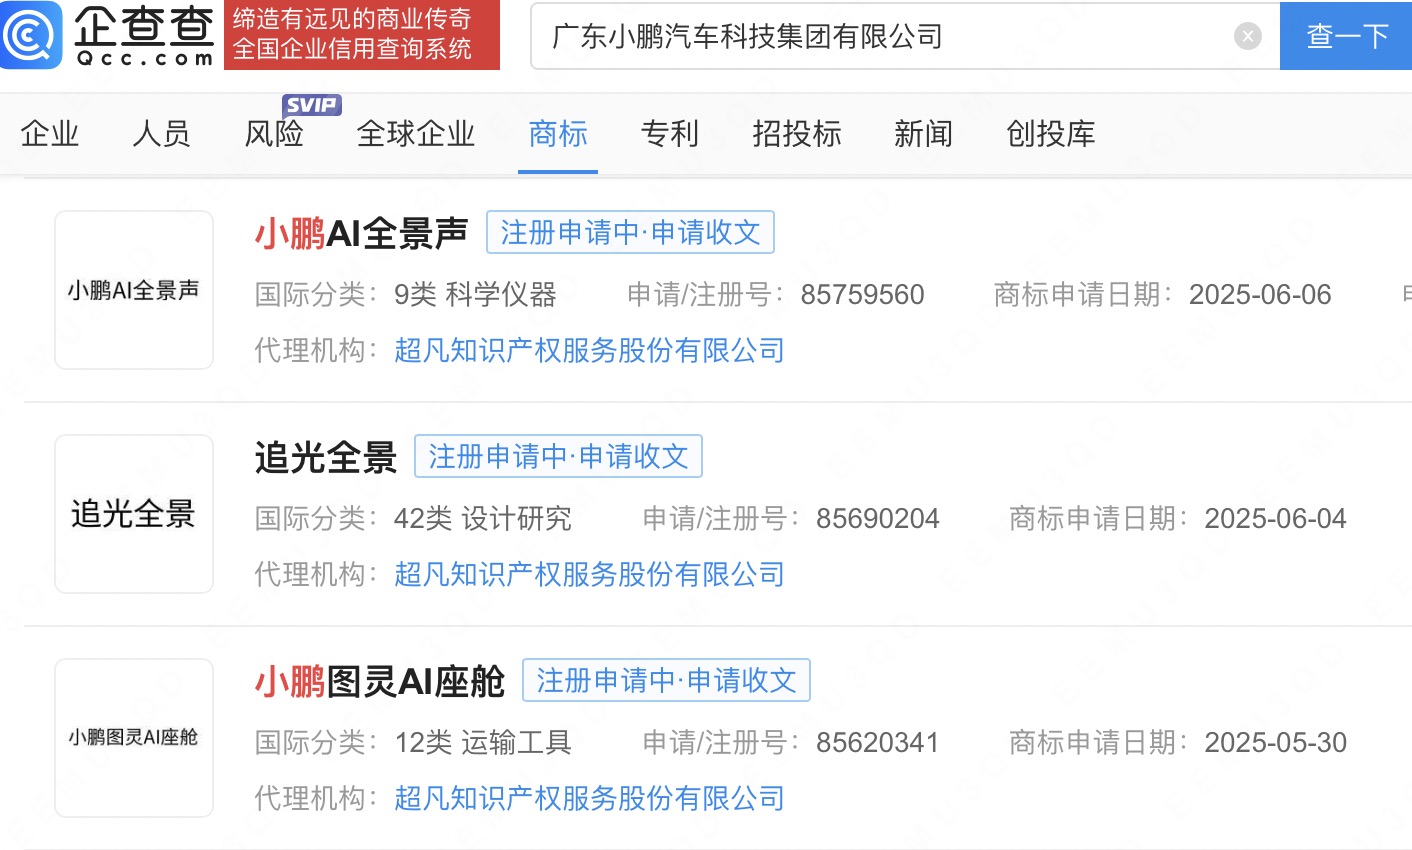Click the status tag beside 小鹏AI全景声
Screen dimensions: 1412x850
click(x=630, y=232)
